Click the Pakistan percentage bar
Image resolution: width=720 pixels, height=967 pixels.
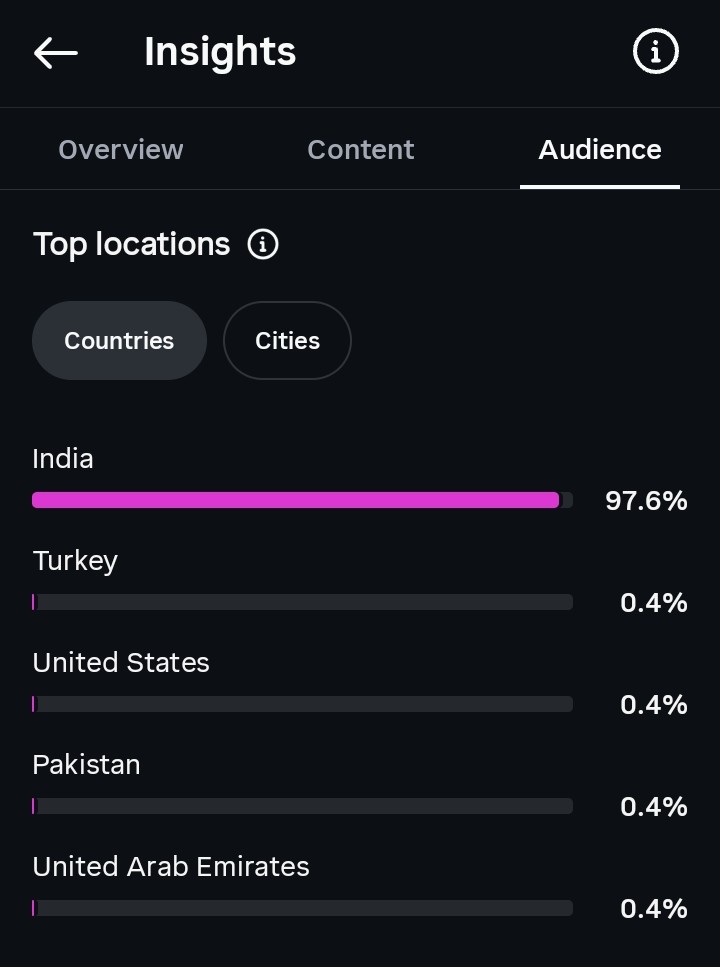(x=302, y=806)
